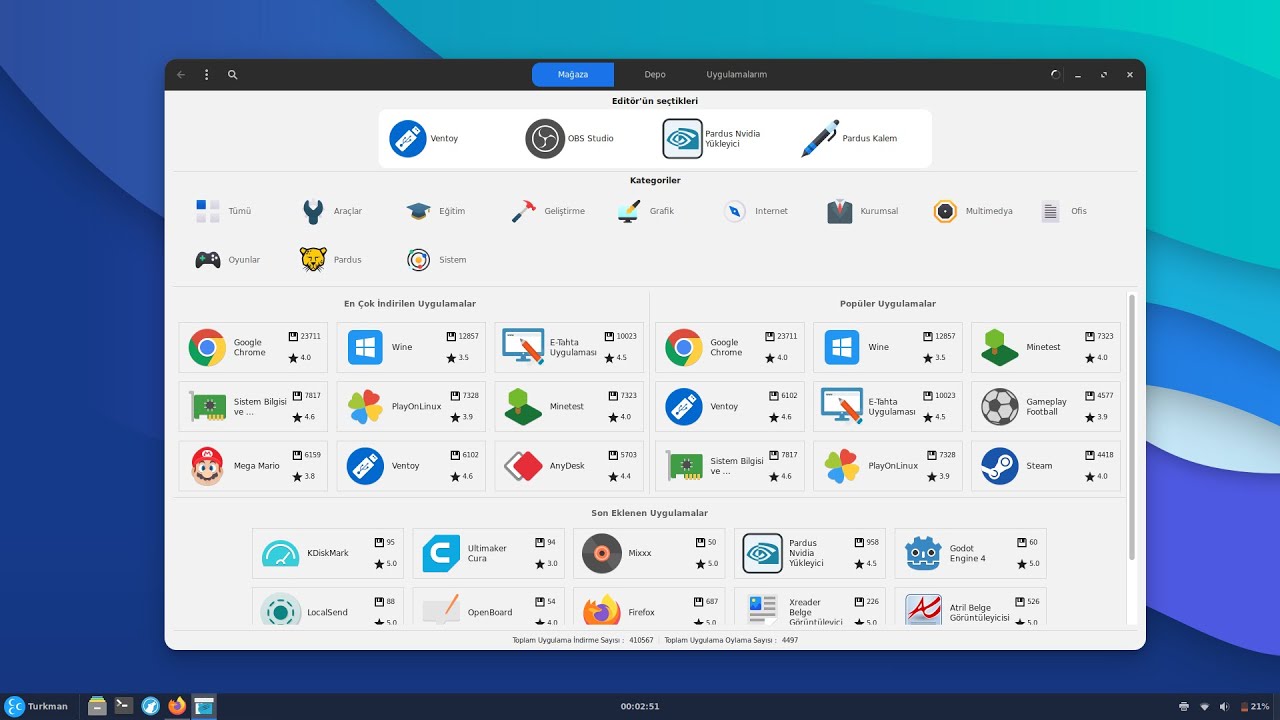Open PlayOnLinux in En Çok İndirilen

[411, 406]
